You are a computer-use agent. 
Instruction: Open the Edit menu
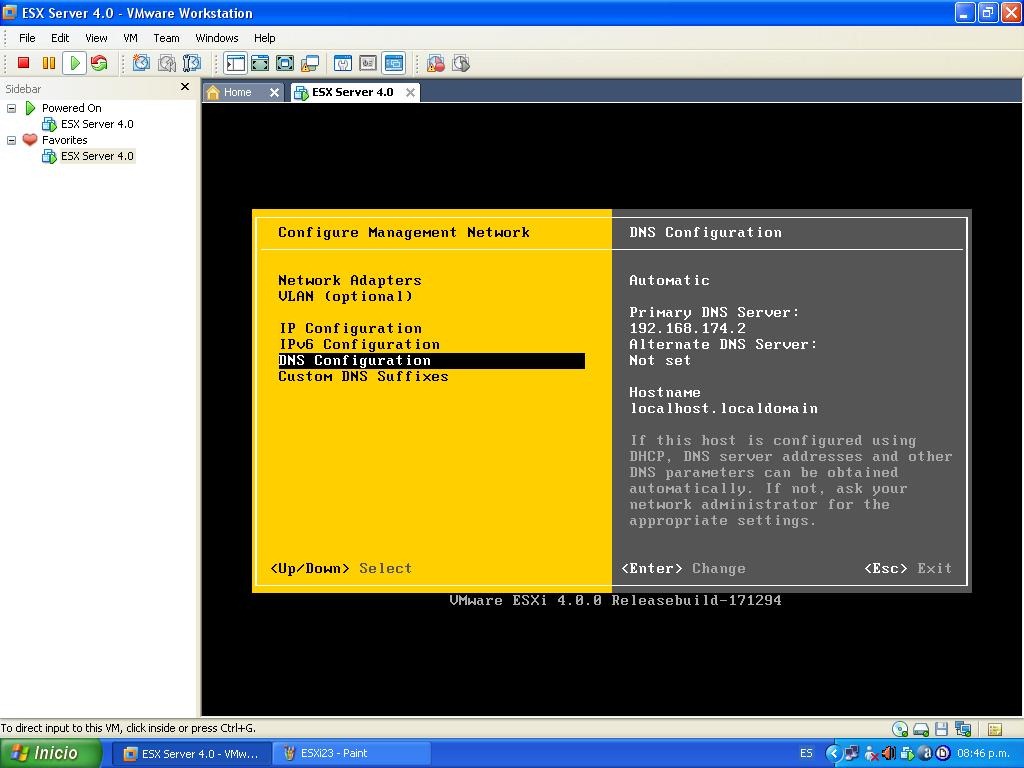point(60,38)
